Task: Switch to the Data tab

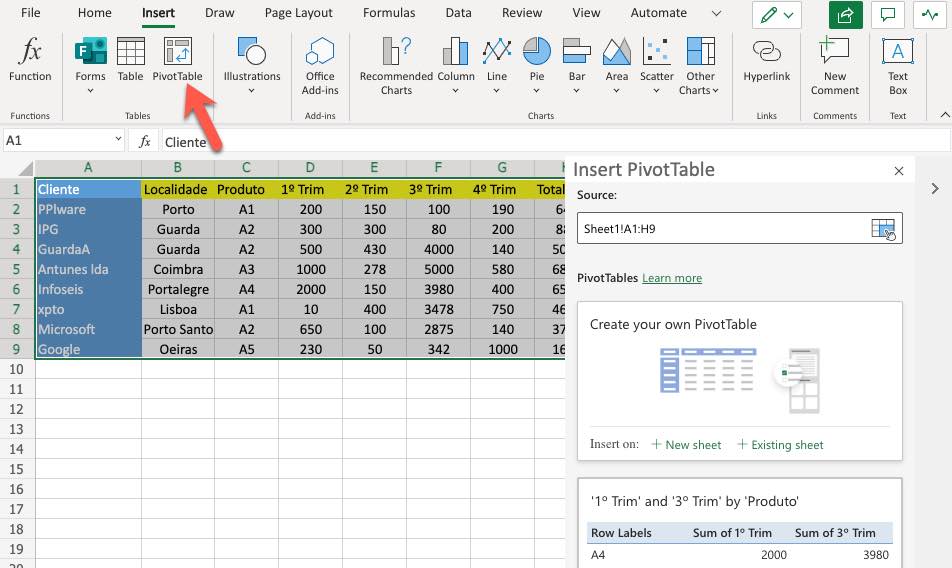Action: point(458,13)
